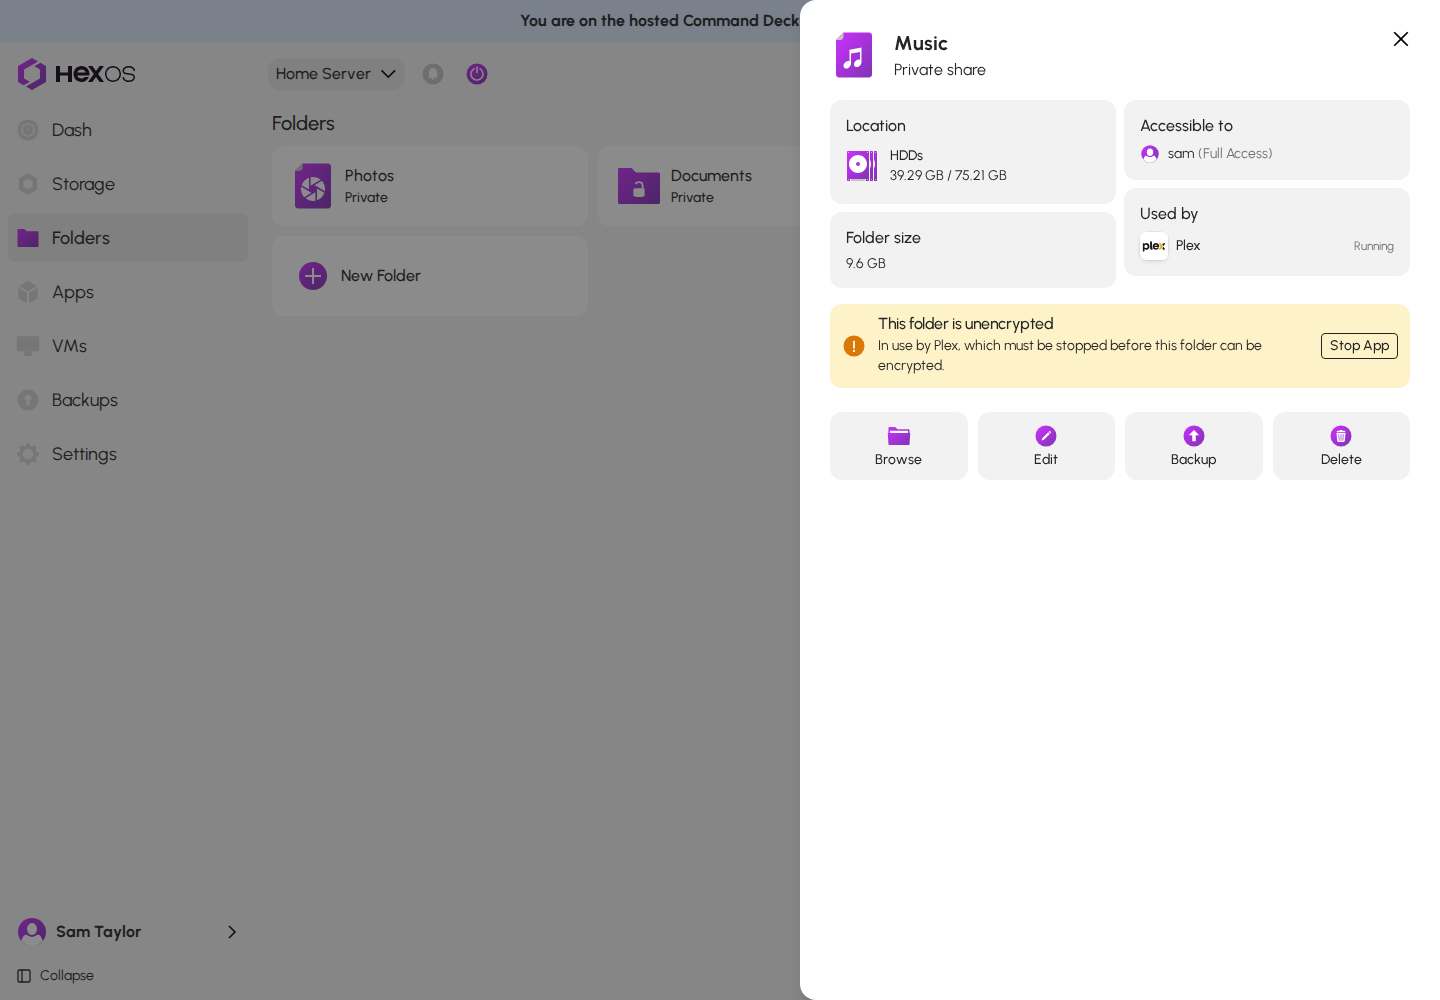Click the HexOS logo icon
The height and width of the screenshot is (1000, 1440).
pos(32,73)
